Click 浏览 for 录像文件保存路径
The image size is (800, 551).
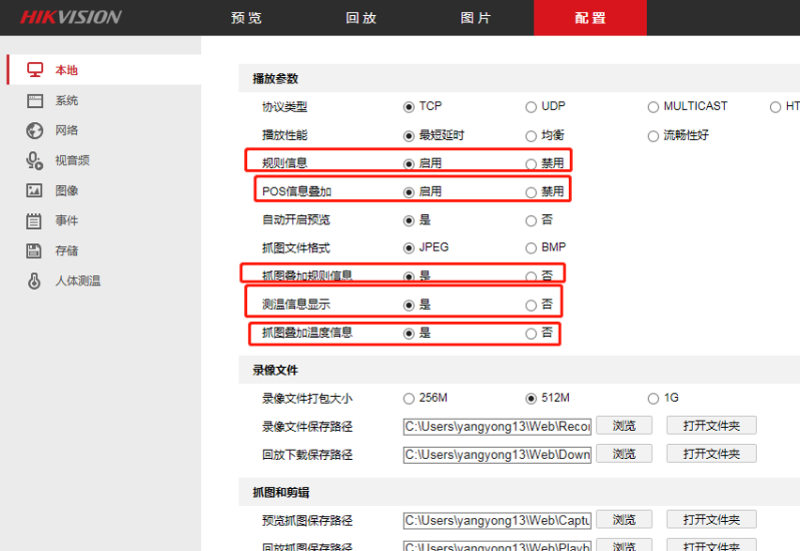(624, 426)
